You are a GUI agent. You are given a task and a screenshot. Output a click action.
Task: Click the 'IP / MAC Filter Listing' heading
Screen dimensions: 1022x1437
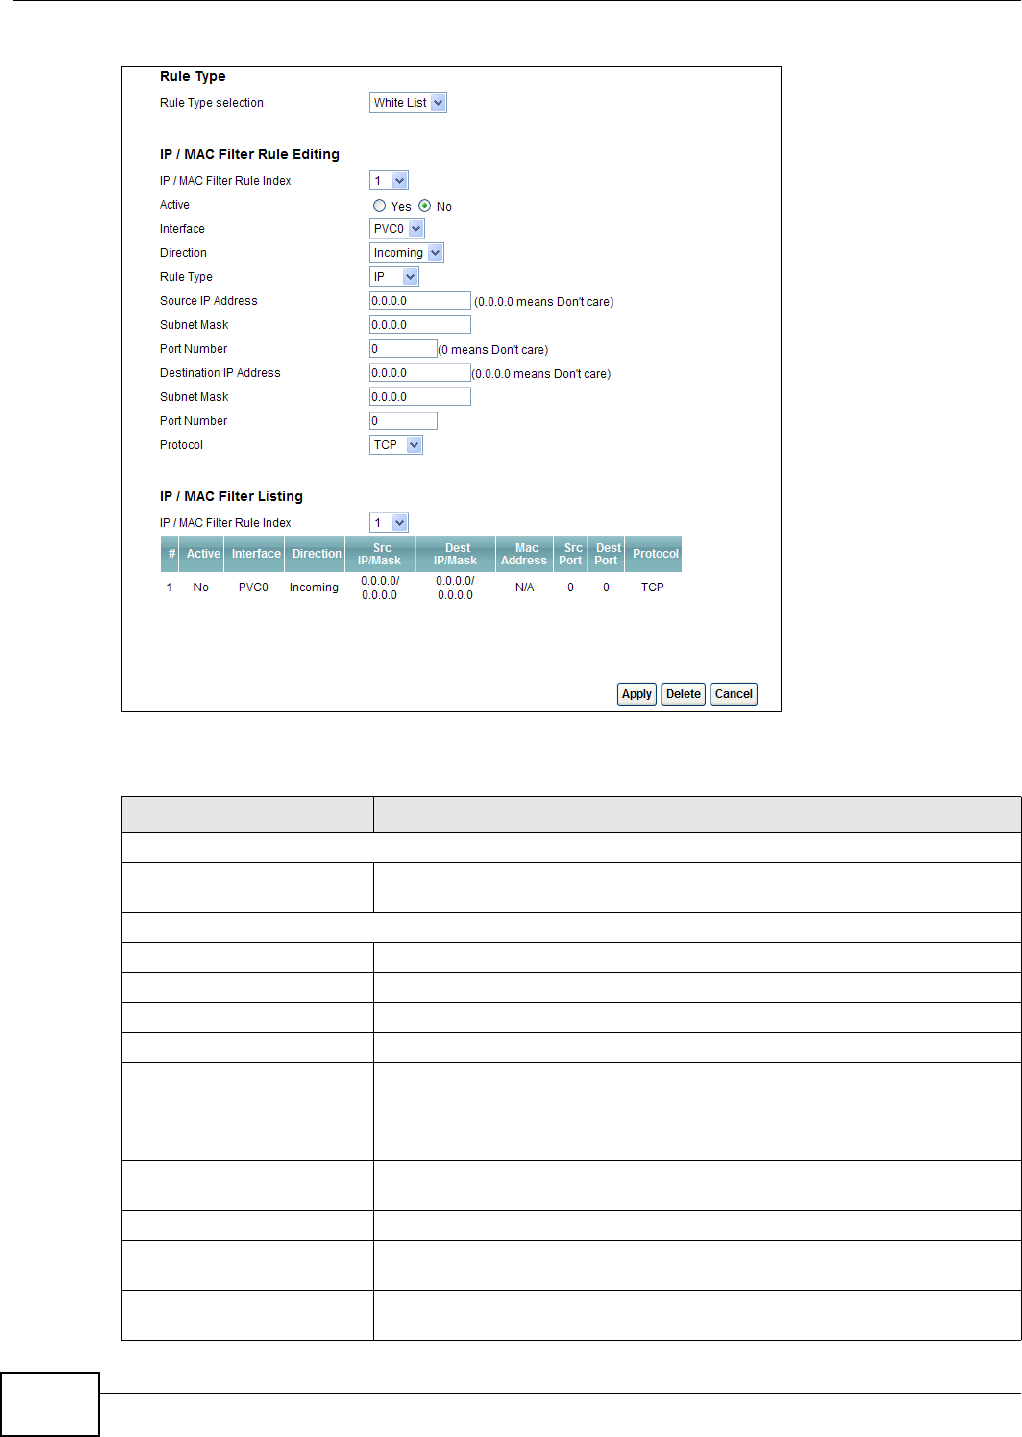(231, 496)
